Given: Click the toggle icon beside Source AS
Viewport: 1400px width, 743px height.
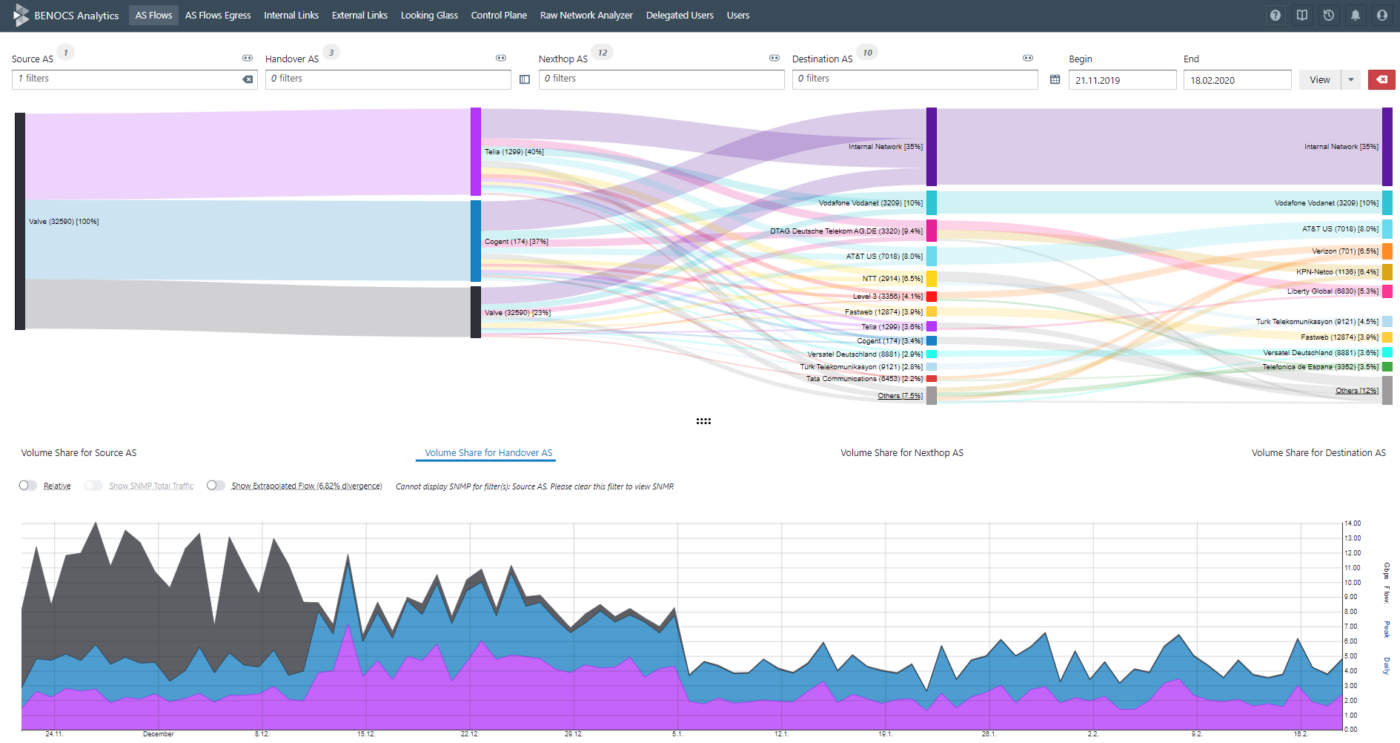Looking at the screenshot, I should [247, 58].
